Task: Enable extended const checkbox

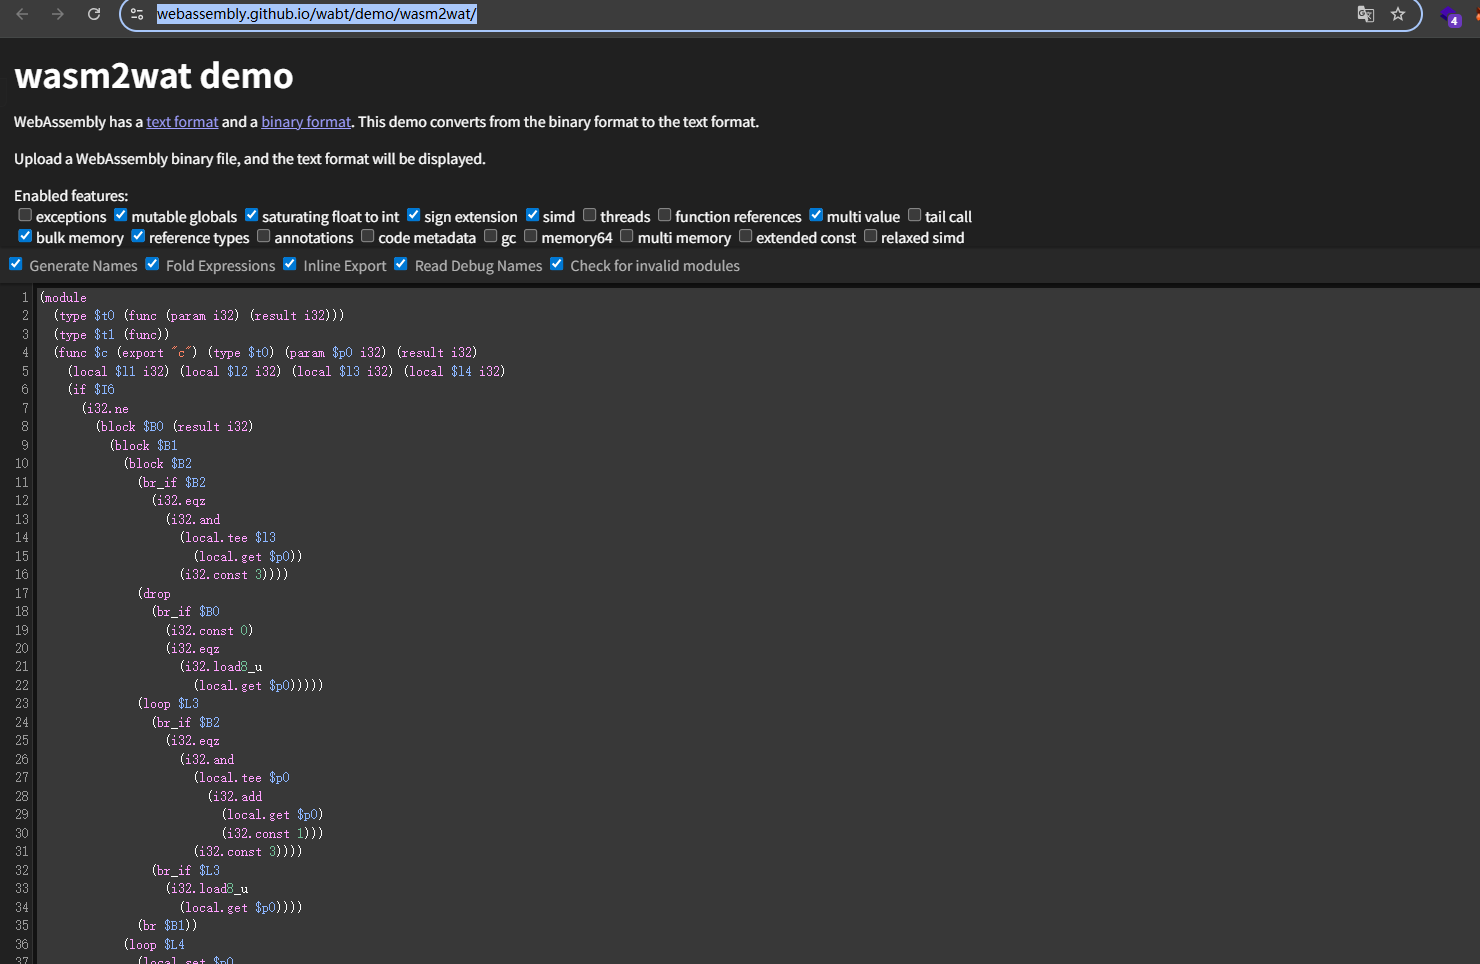Action: pos(745,236)
